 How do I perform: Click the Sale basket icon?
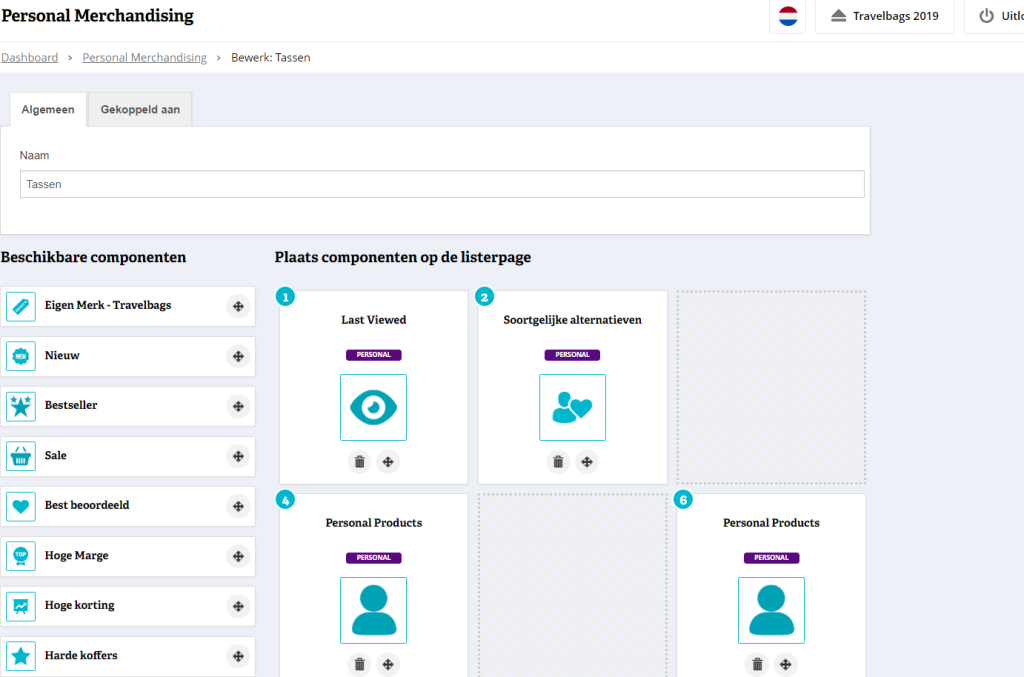pyautogui.click(x=21, y=456)
